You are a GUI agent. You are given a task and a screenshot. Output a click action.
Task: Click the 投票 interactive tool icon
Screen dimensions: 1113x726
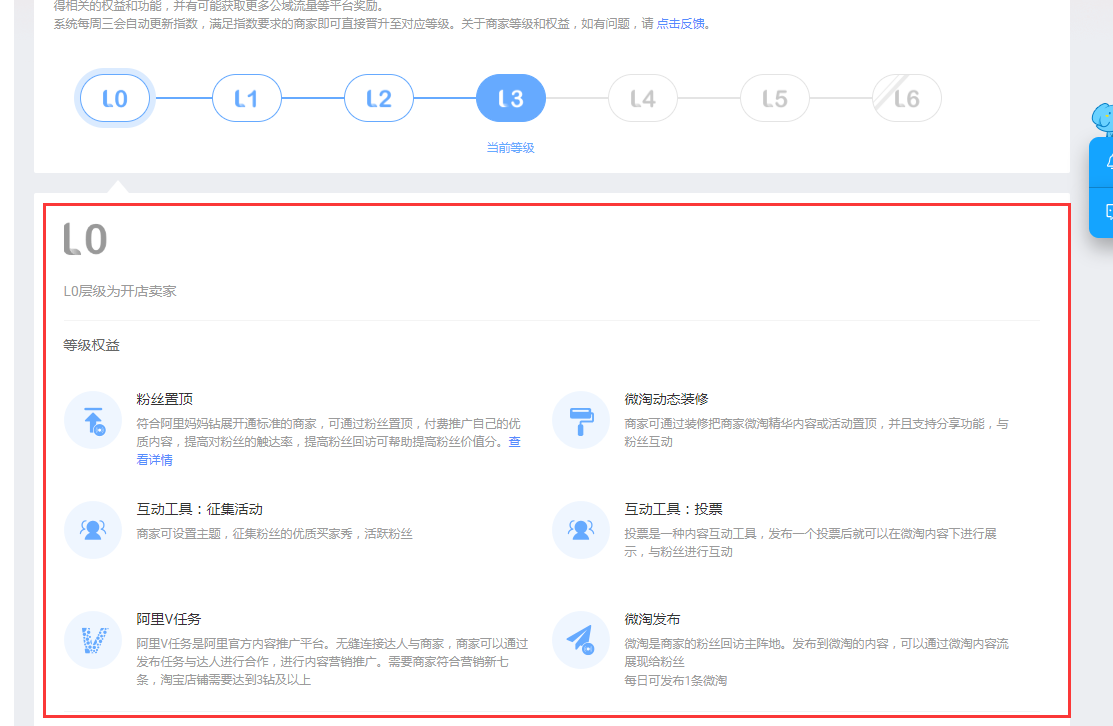[581, 530]
